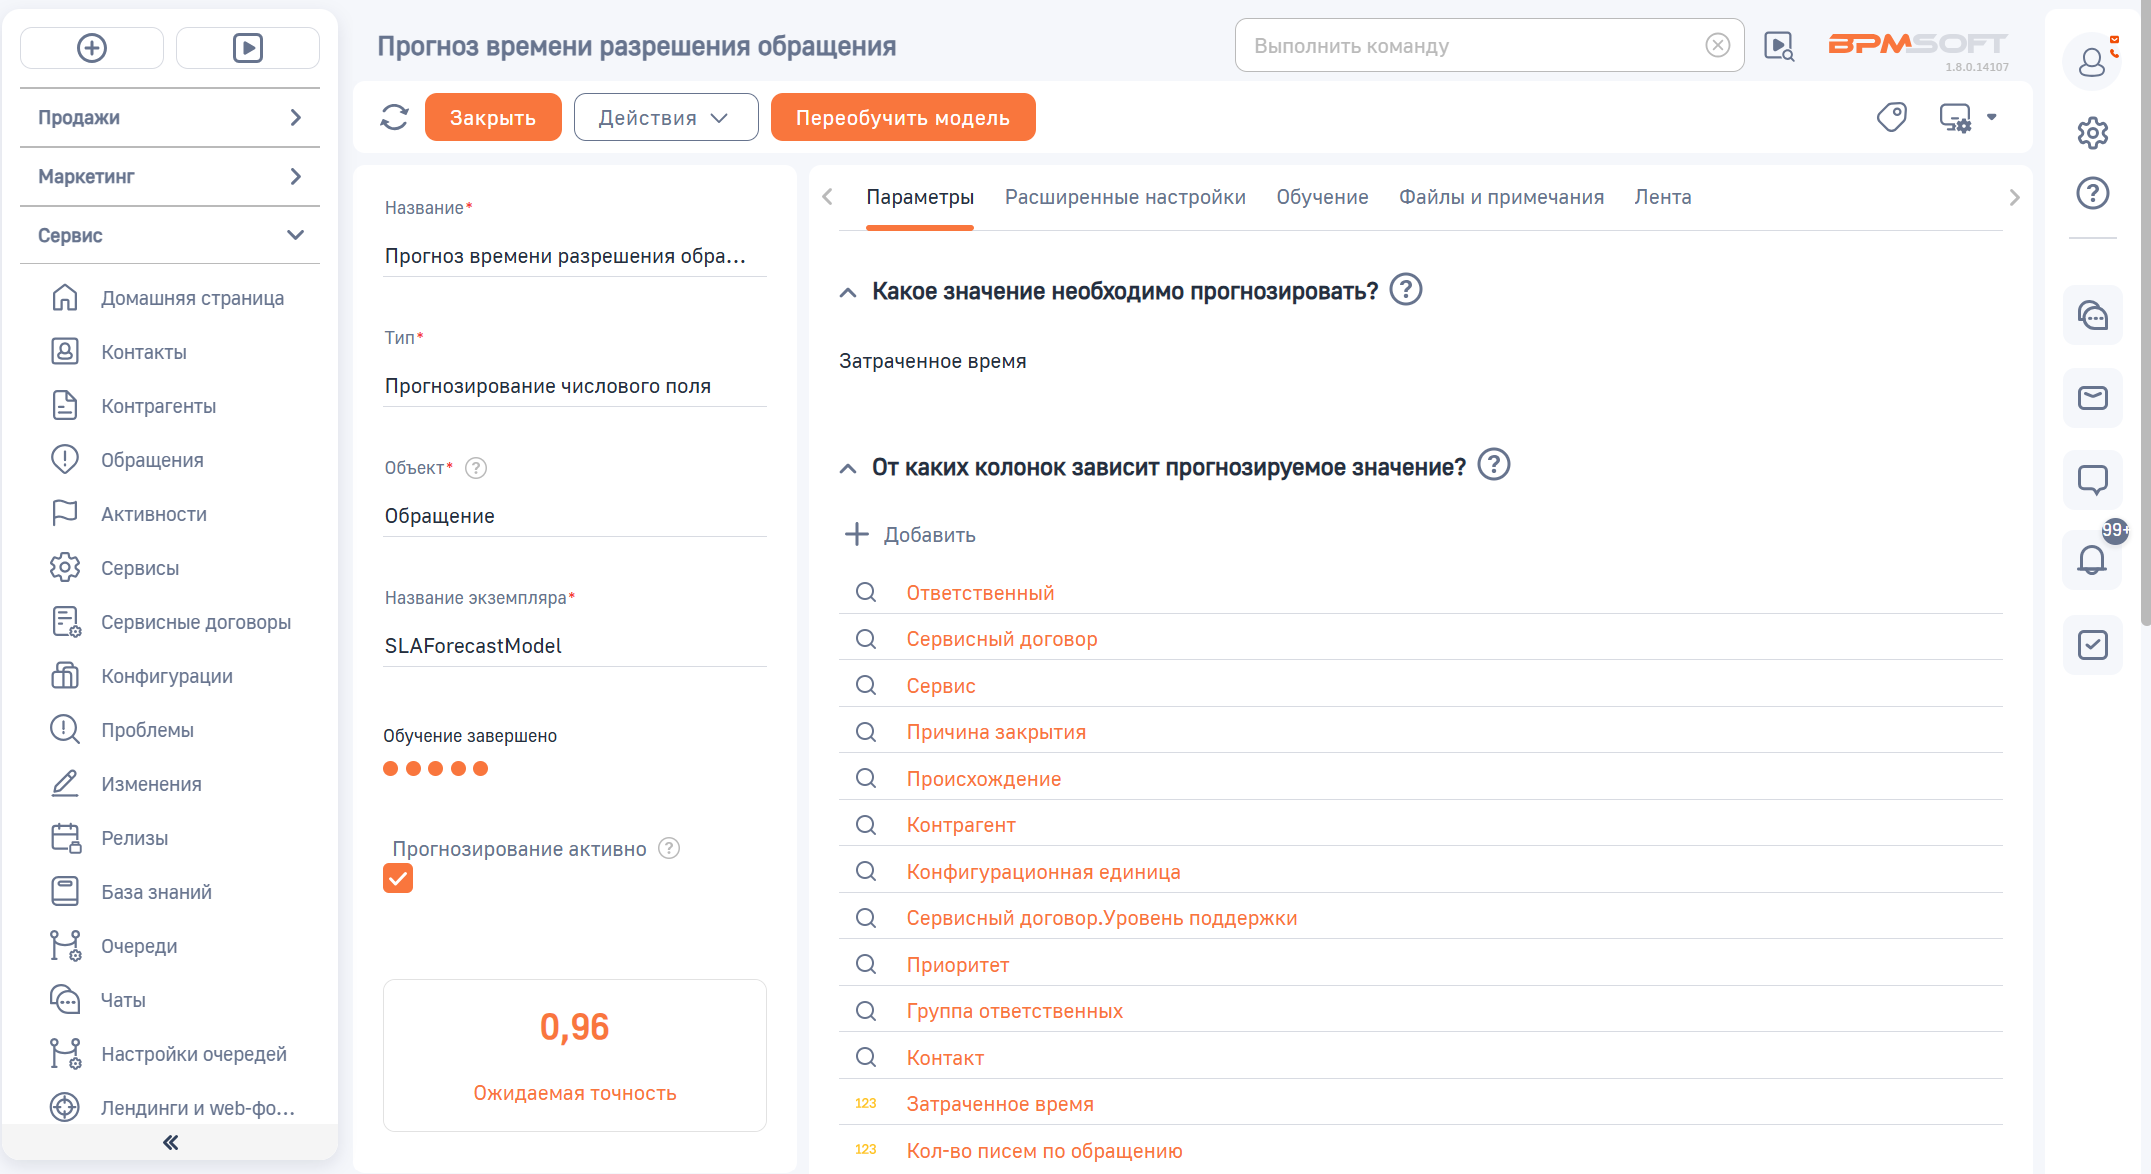Uncheck the Прогнозирование активно checkbox
Screen dimensions: 2151x1174
[398, 878]
